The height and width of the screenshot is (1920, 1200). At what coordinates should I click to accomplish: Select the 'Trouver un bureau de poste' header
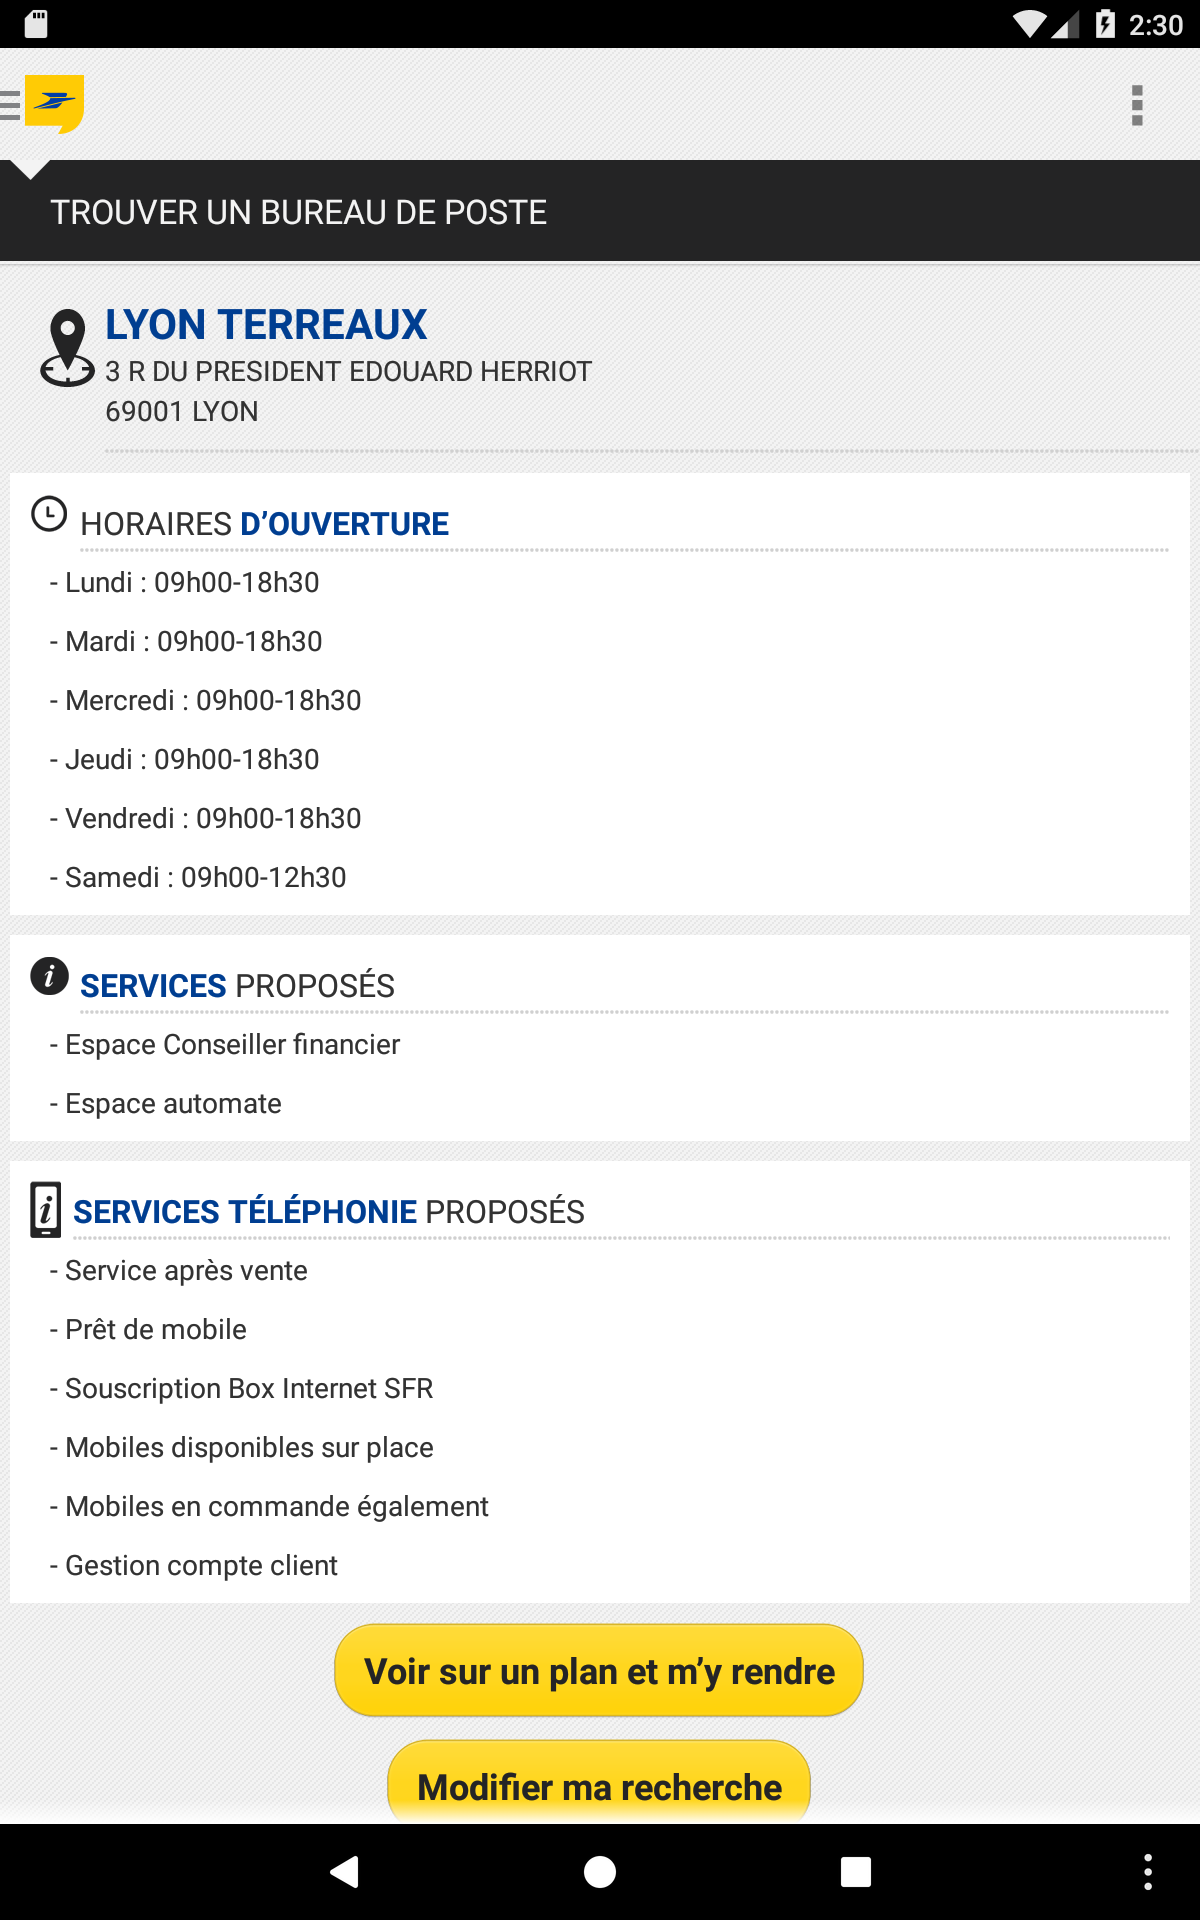click(299, 212)
